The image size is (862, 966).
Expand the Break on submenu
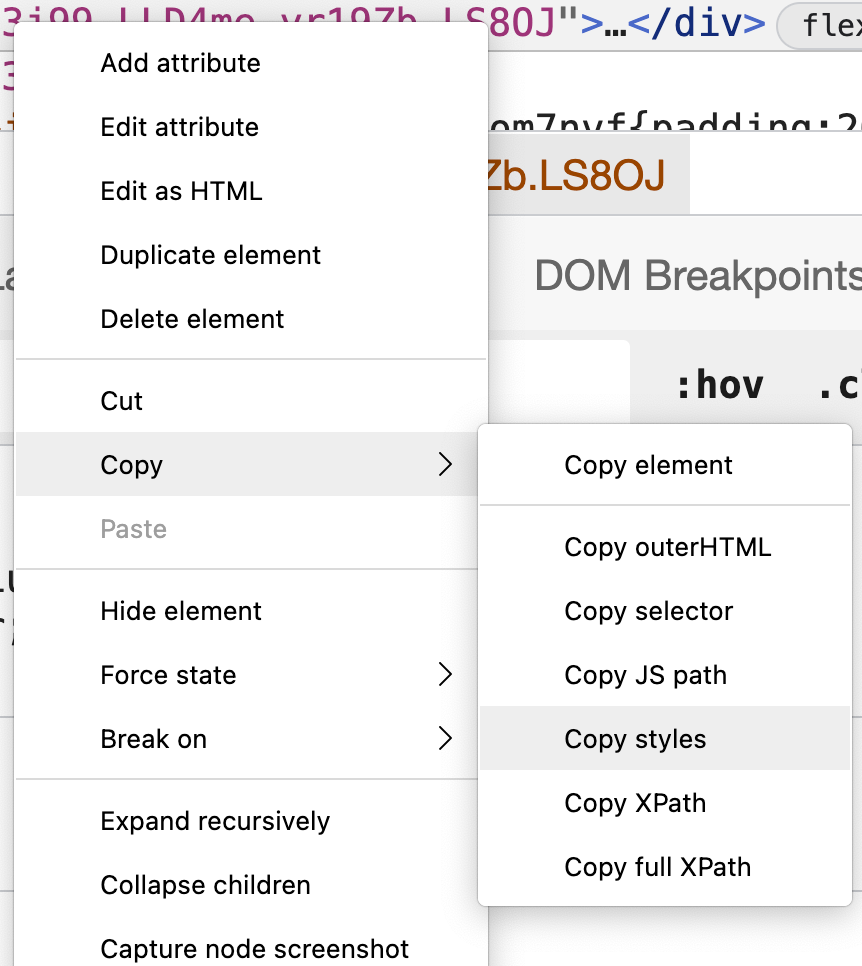tap(445, 739)
